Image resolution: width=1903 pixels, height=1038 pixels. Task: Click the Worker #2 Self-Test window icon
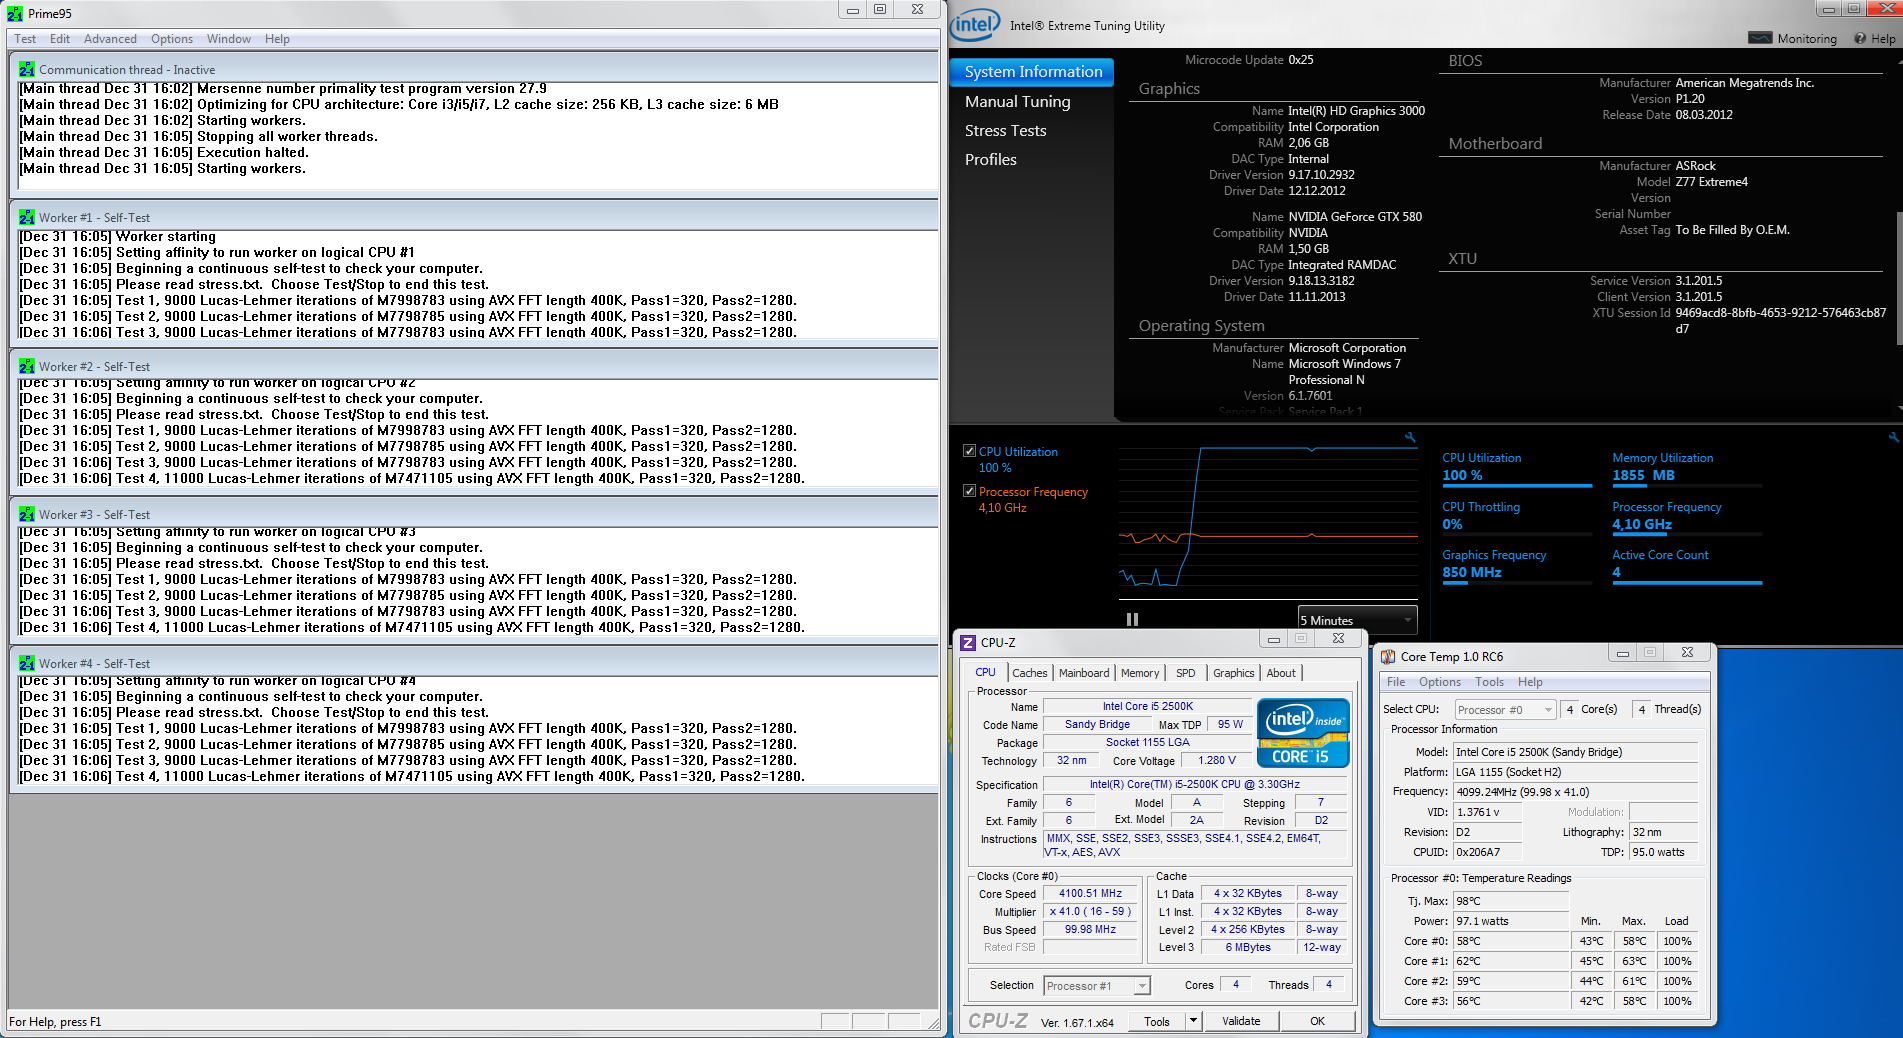27,366
